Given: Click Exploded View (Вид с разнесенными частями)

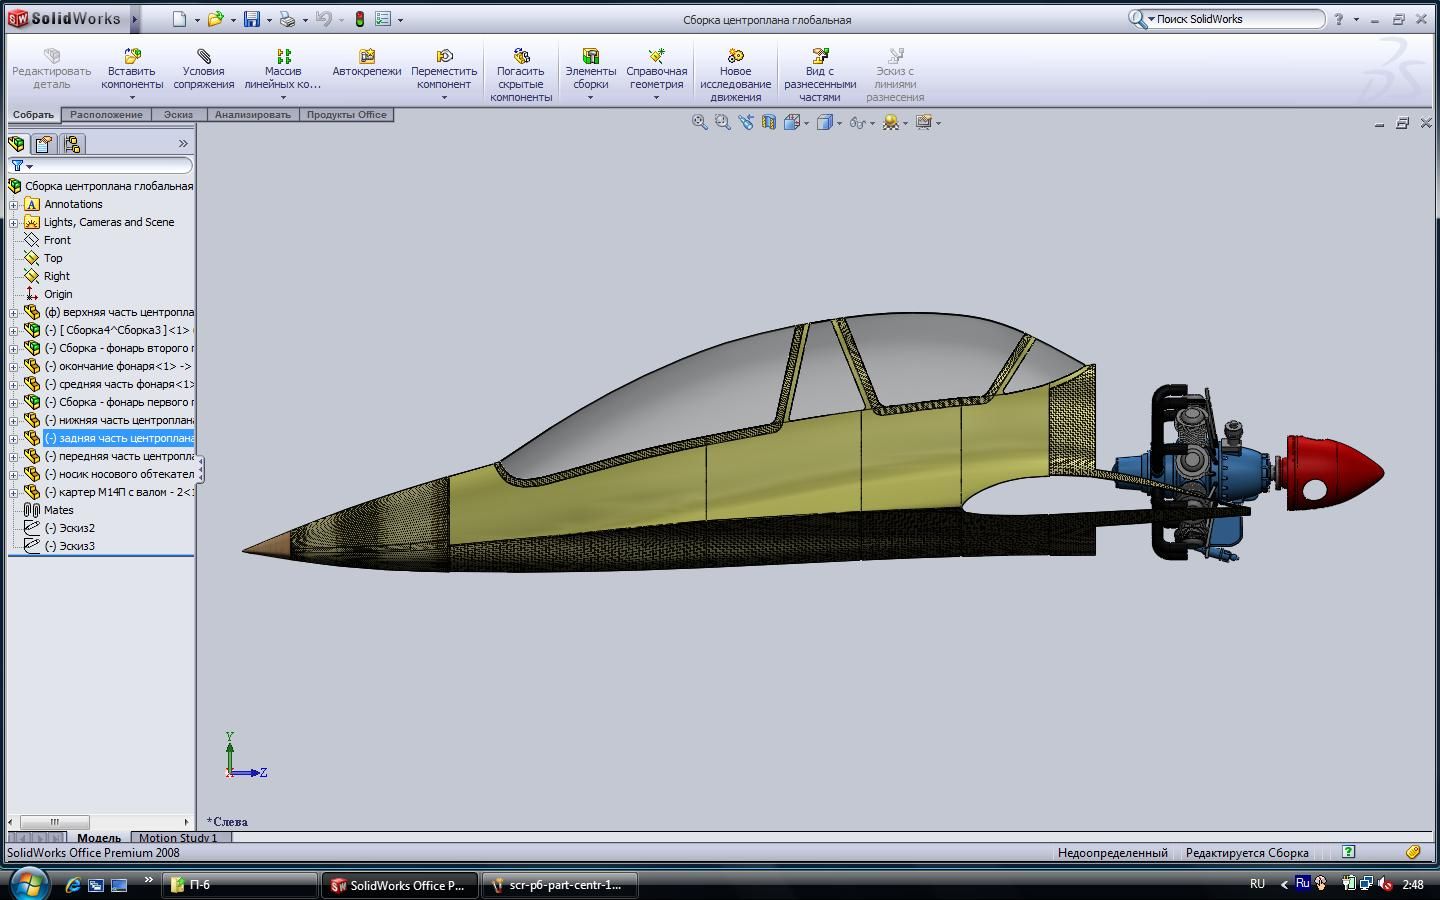Looking at the screenshot, I should [x=820, y=56].
